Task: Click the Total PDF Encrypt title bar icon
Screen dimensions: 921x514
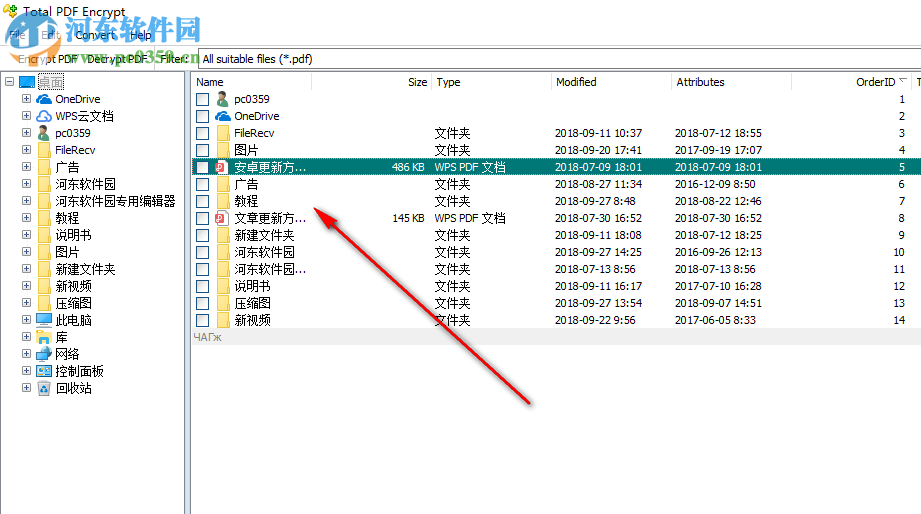Action: pyautogui.click(x=10, y=11)
